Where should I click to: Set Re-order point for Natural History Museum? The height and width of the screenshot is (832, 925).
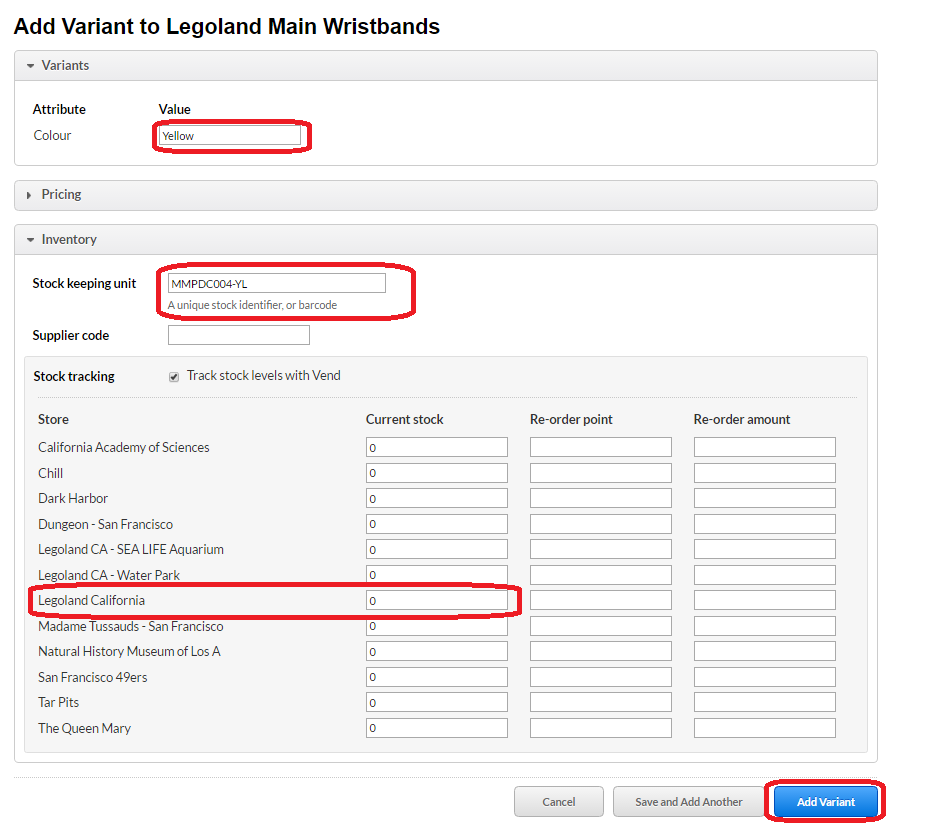point(601,651)
